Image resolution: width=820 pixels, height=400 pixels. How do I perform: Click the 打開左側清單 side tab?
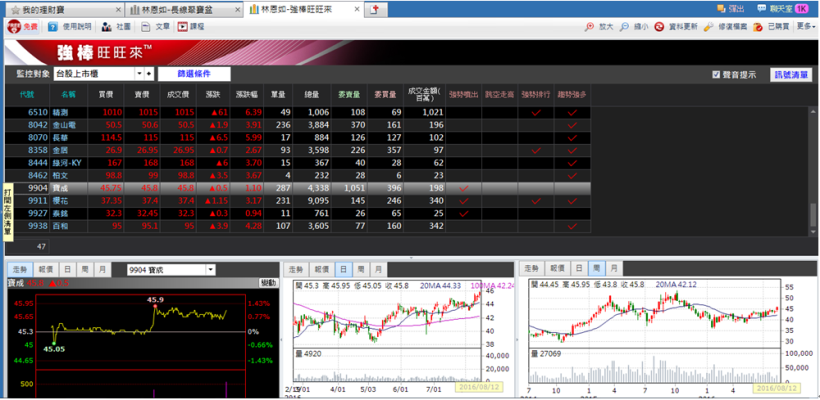pyautogui.click(x=8, y=212)
